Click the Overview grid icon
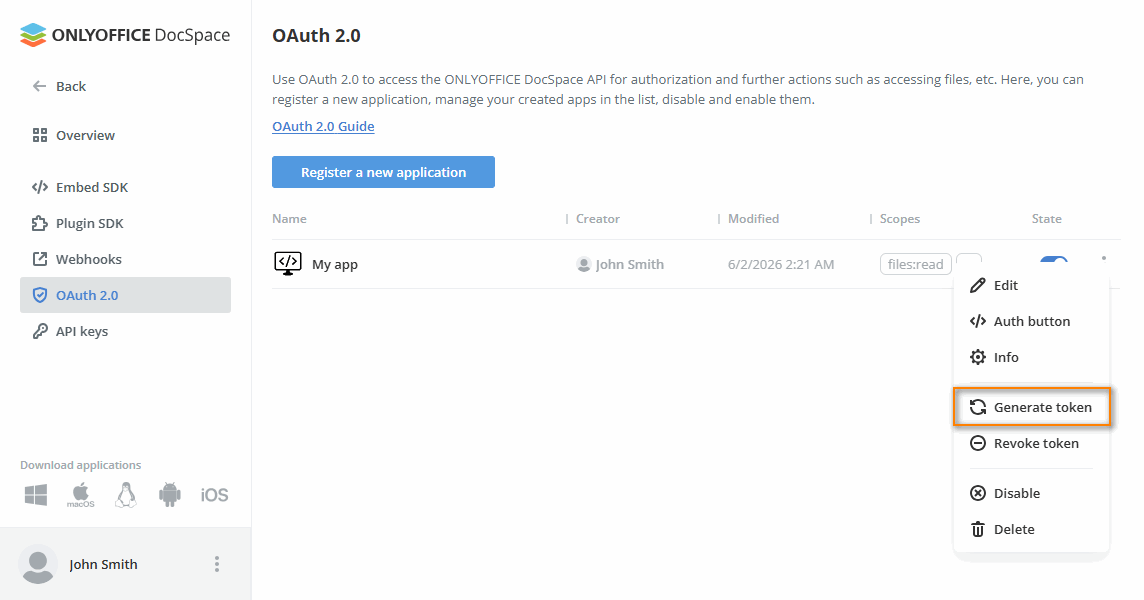 pos(40,135)
